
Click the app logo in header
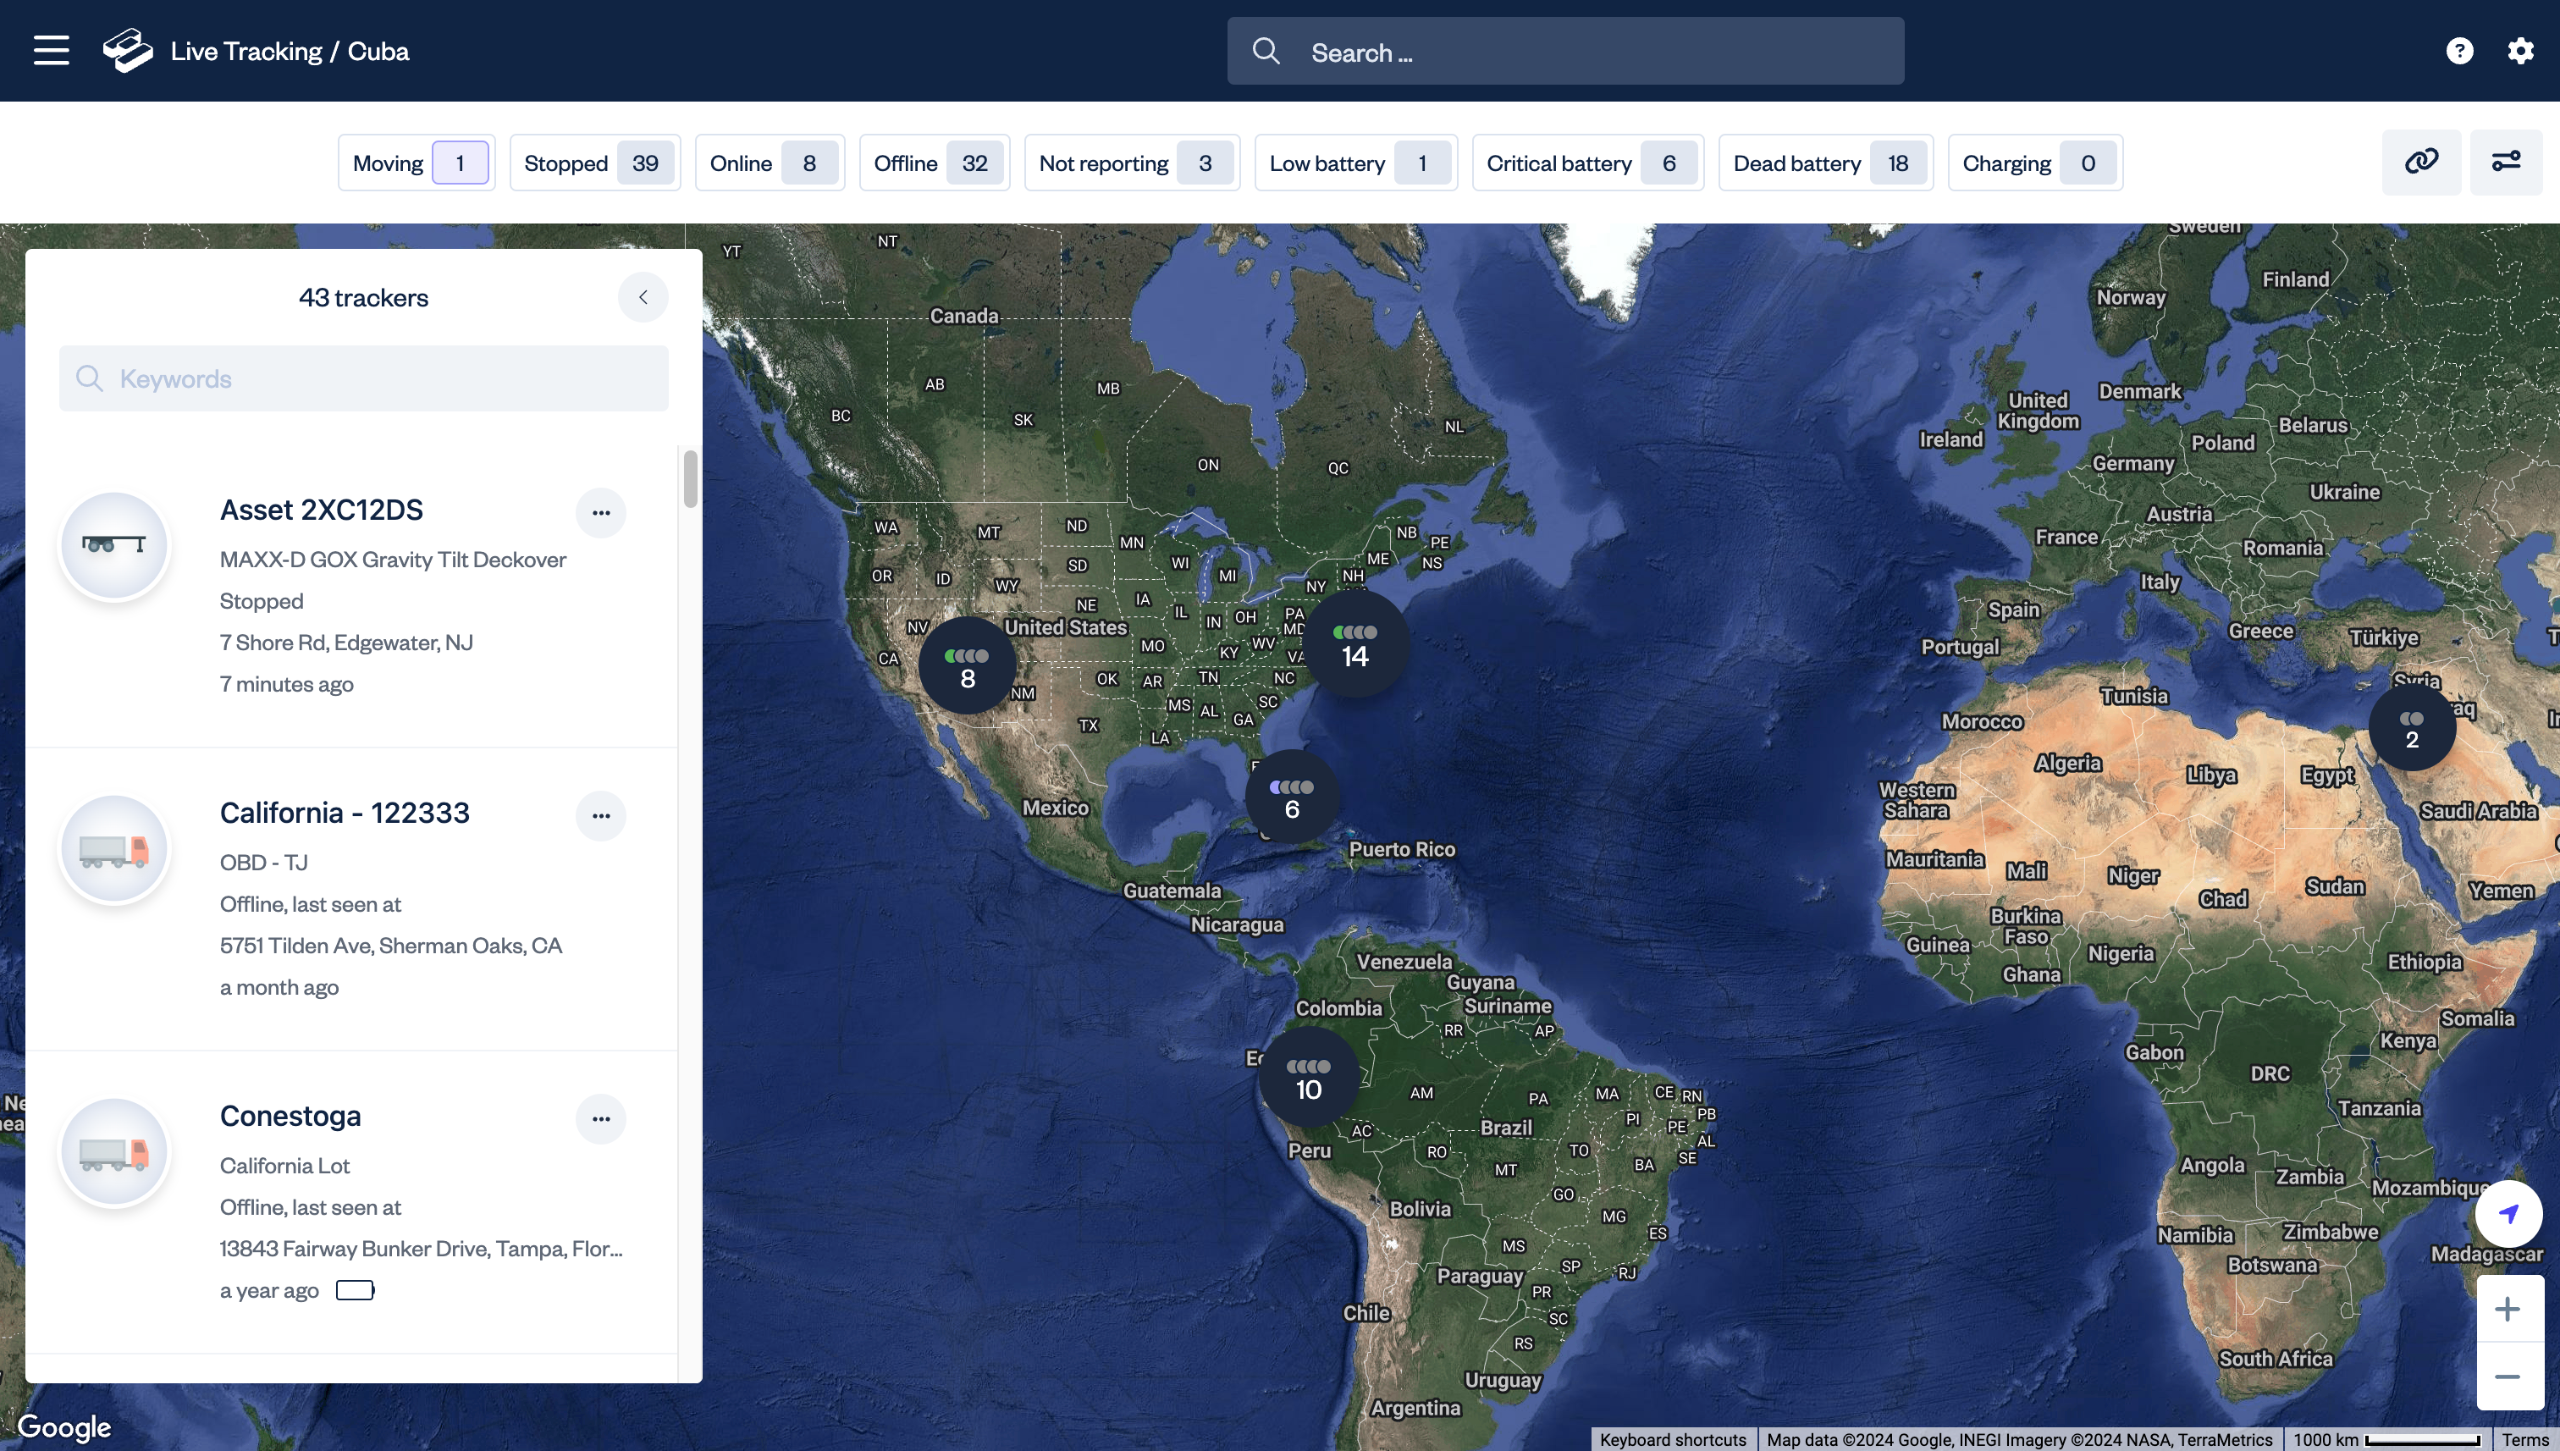tap(128, 51)
